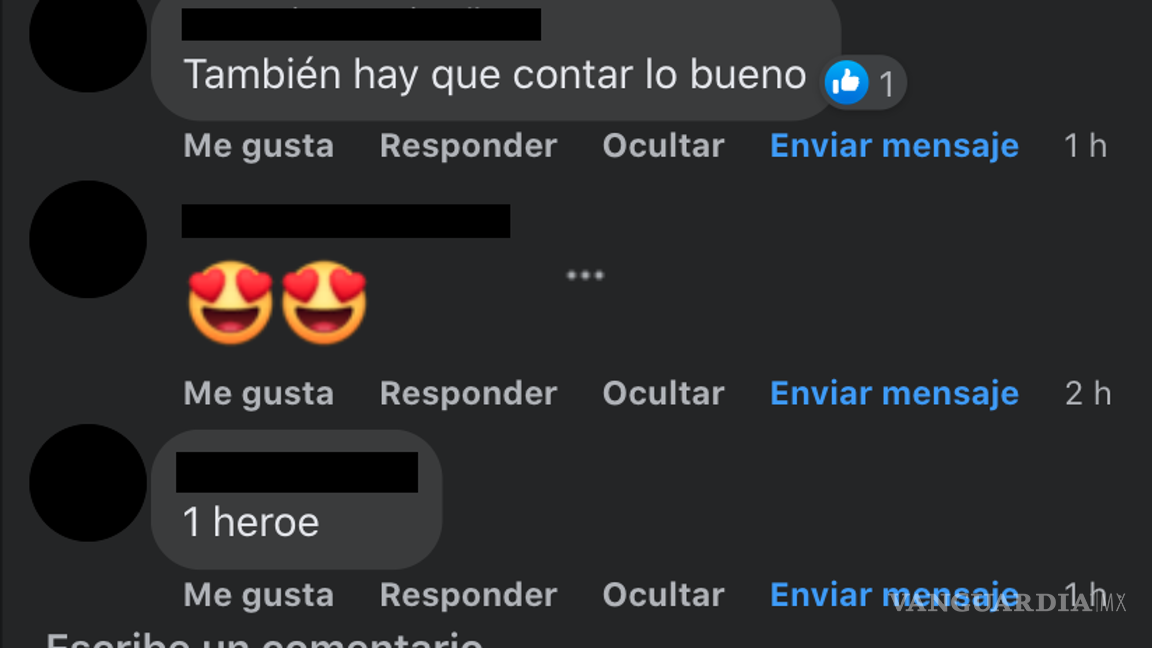1152x648 pixels.
Task: Like the heart-eyes emoji comment
Action: click(259, 393)
